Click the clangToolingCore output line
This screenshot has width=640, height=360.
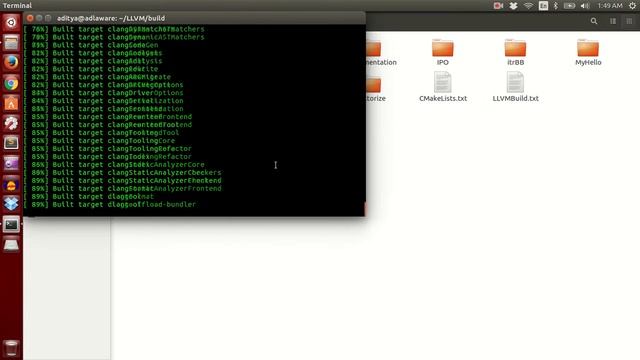point(99,141)
